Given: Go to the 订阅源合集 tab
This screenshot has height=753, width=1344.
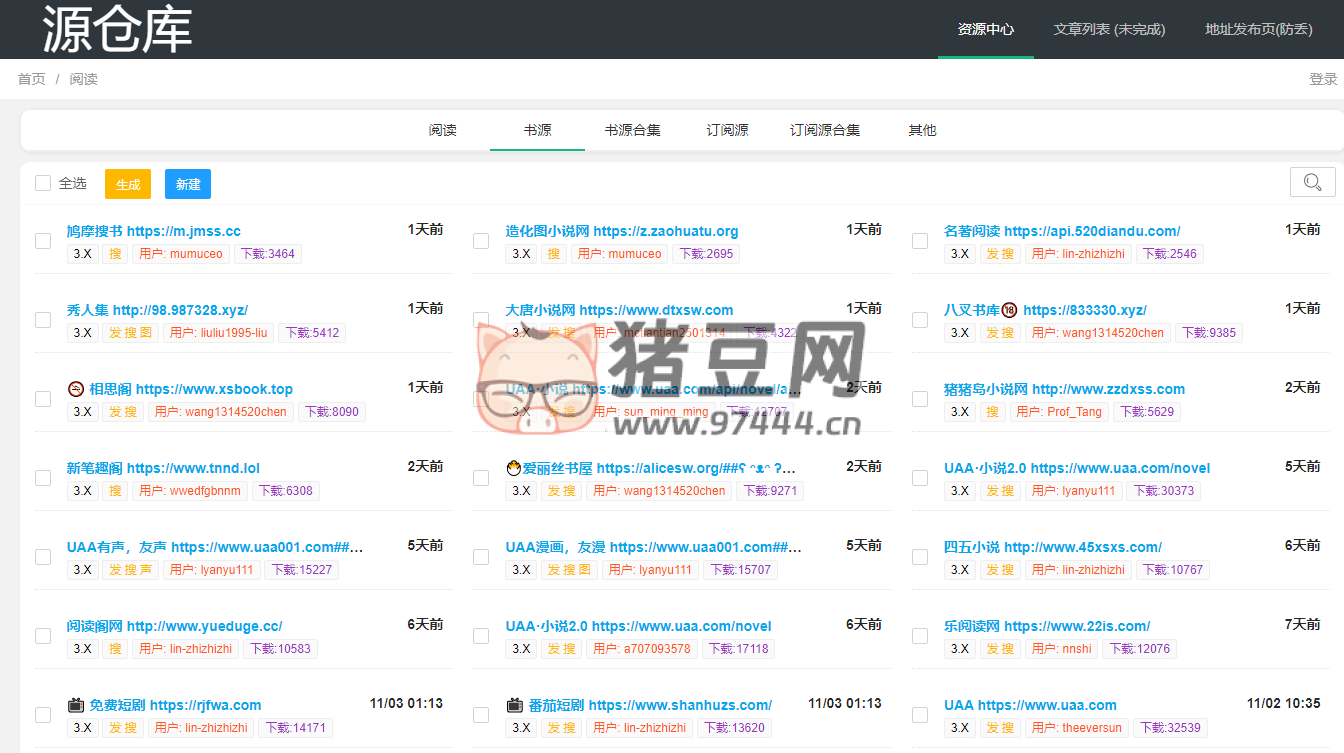Looking at the screenshot, I should coord(825,130).
